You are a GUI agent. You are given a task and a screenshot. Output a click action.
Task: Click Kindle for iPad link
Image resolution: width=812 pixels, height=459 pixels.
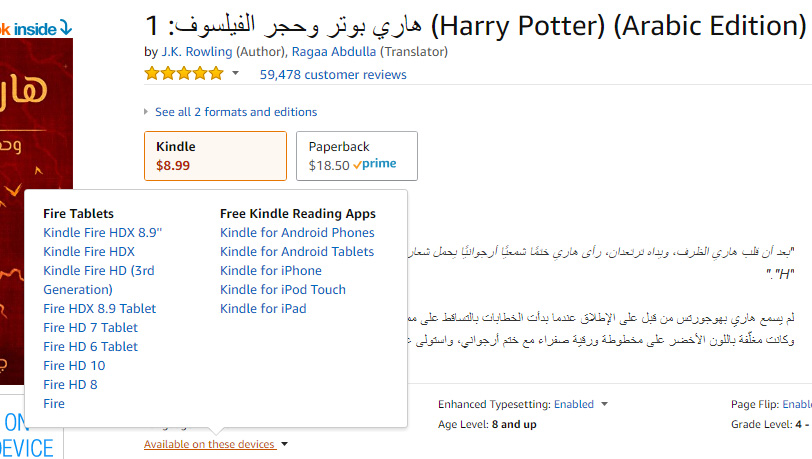[263, 309]
